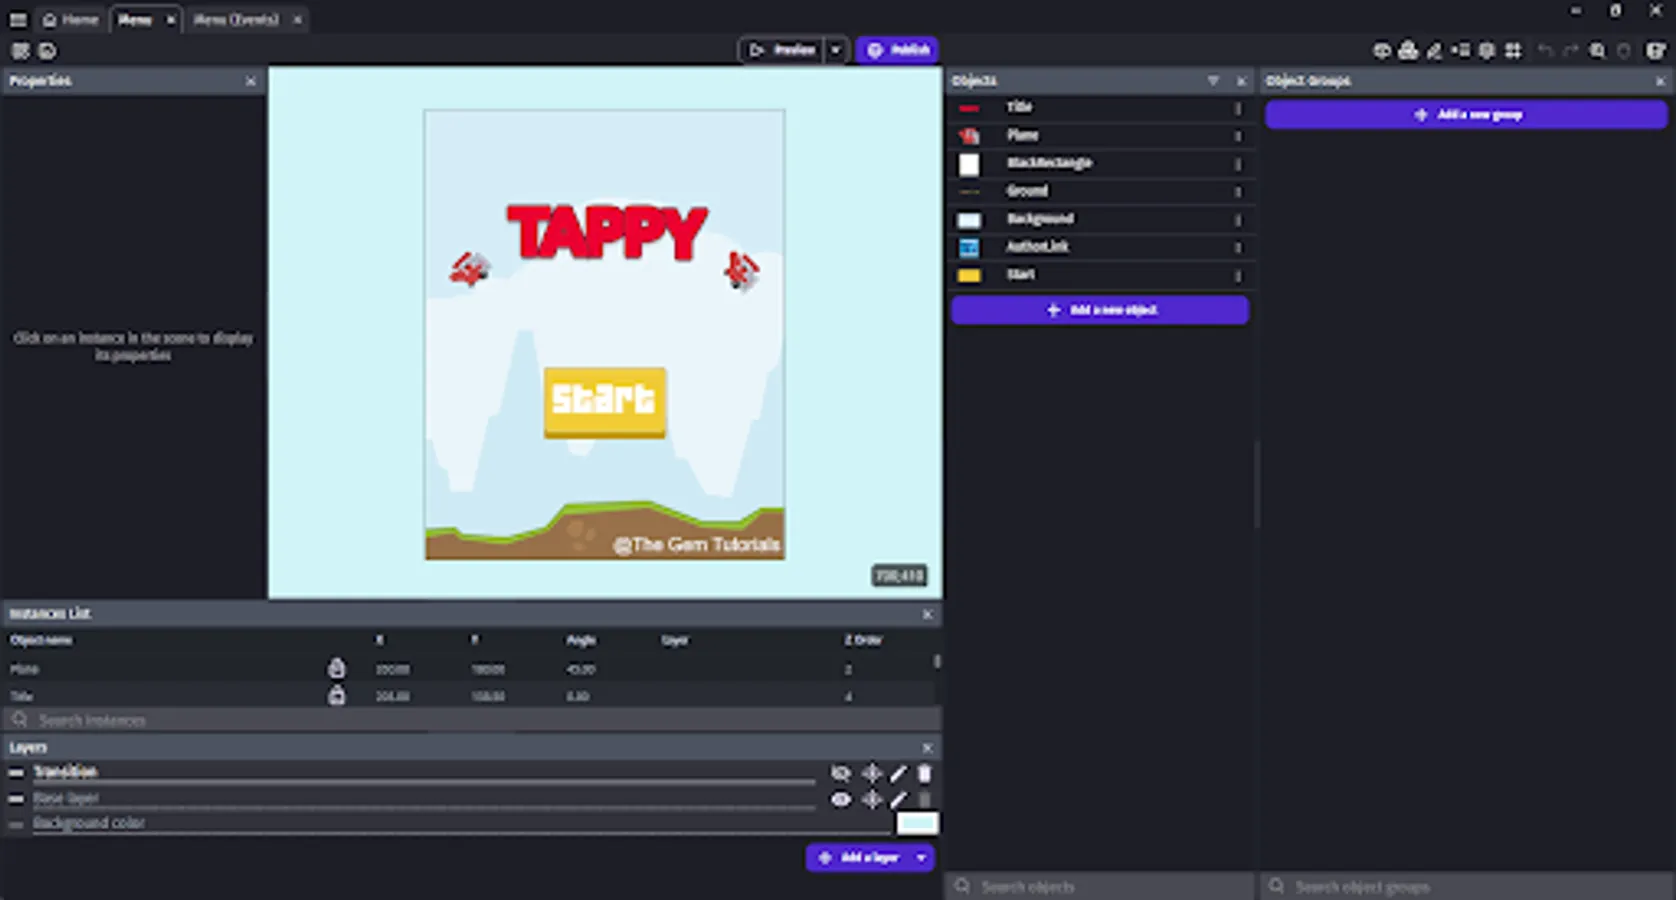This screenshot has height=900, width=1676.
Task: Hide the Transition layer with its eye icon
Action: 841,773
